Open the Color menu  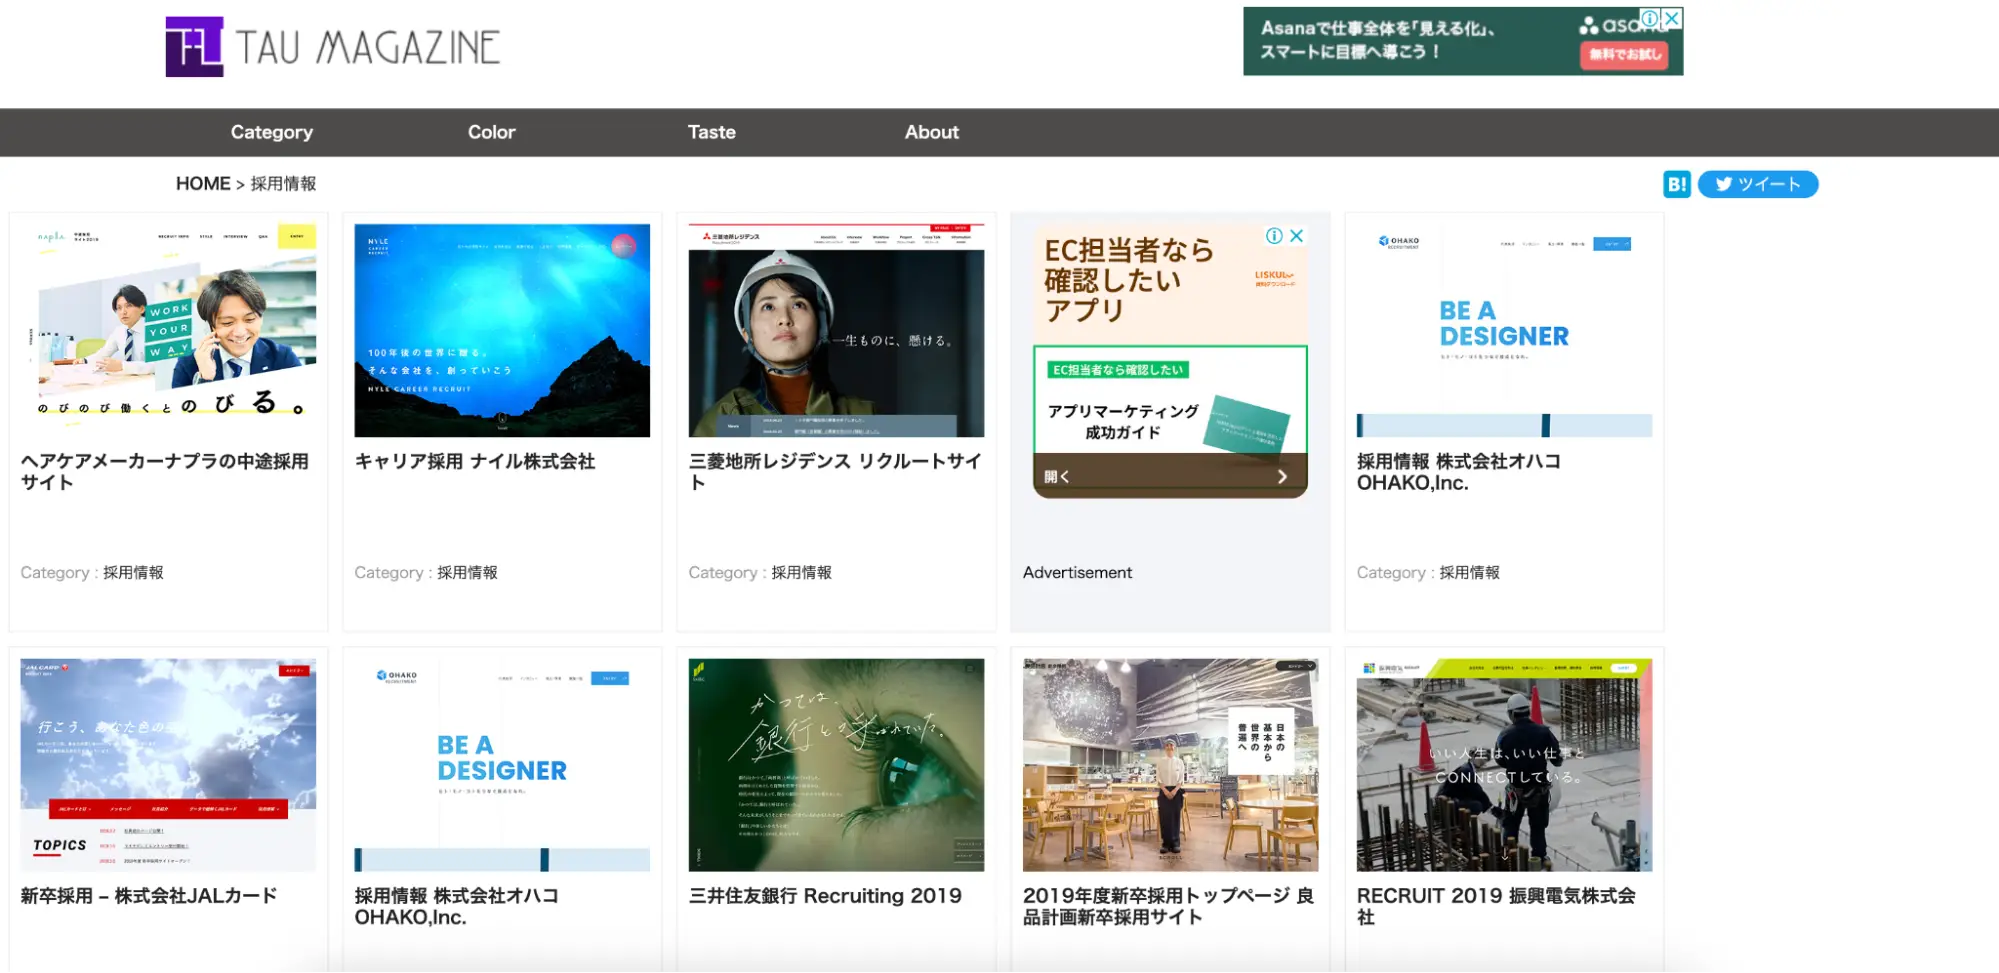pos(492,132)
